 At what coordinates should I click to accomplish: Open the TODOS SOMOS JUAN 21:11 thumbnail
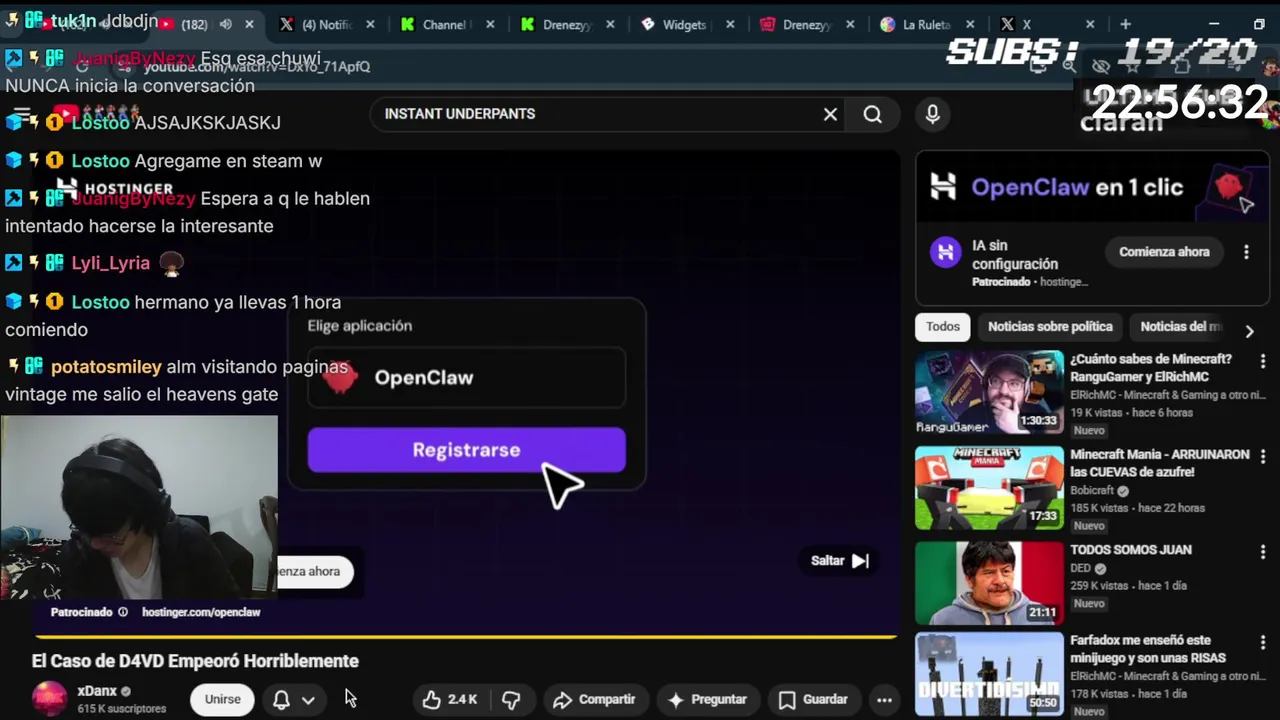(989, 583)
